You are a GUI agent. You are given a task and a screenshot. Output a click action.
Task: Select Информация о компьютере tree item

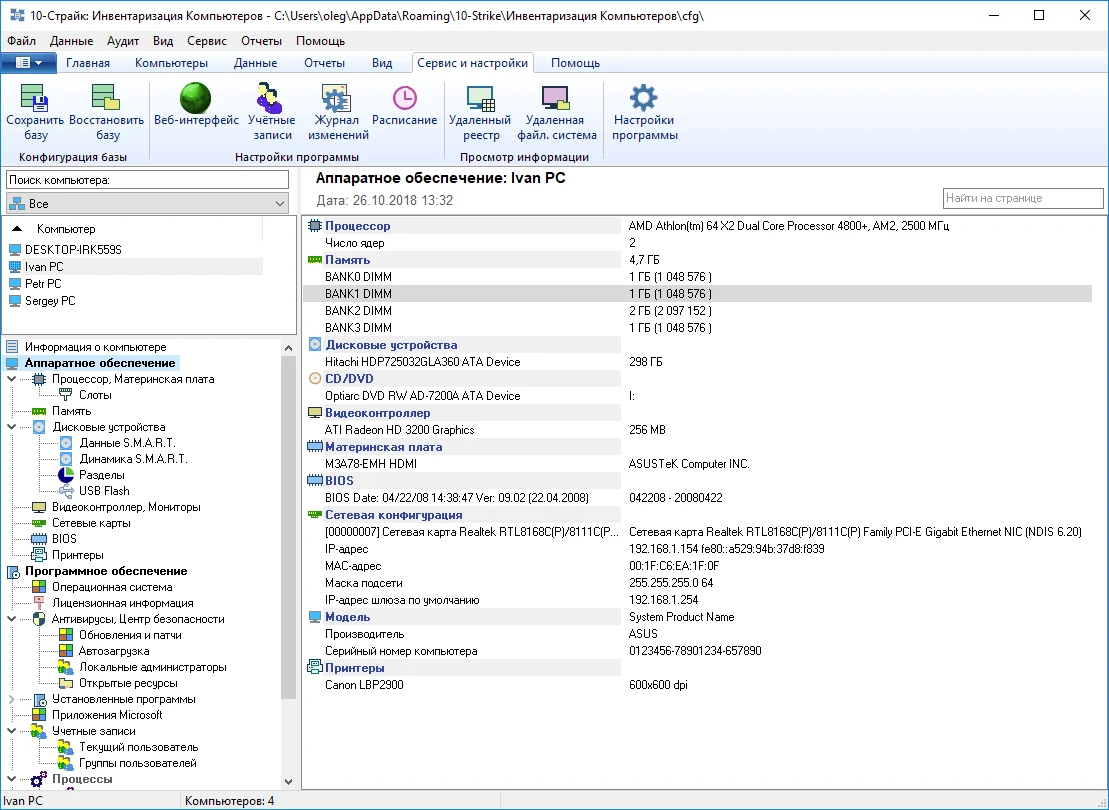tap(95, 347)
